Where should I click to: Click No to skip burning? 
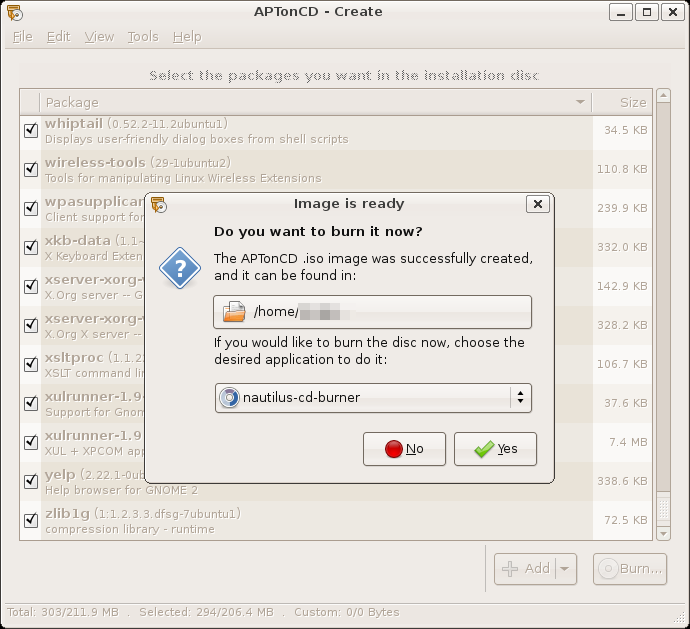404,449
